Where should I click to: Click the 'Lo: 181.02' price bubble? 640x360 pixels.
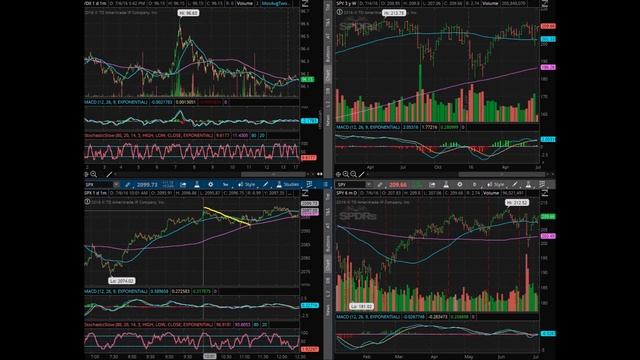pos(362,306)
